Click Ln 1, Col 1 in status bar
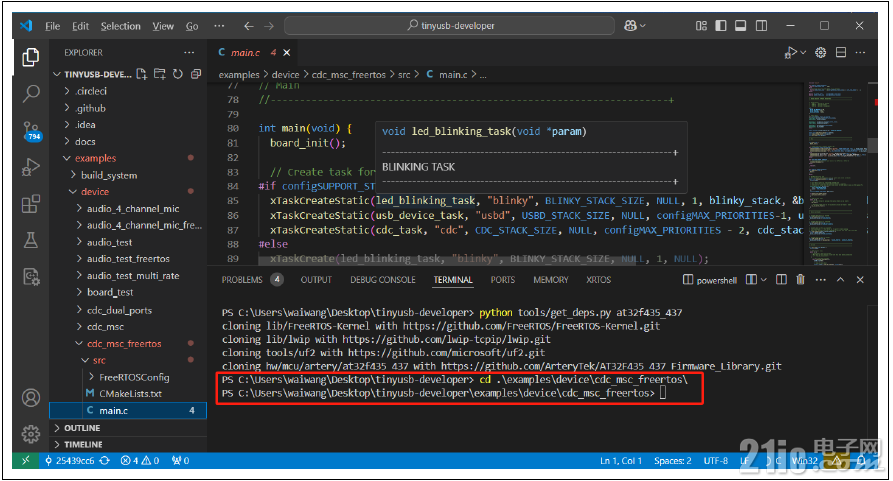This screenshot has width=893, height=481. pyautogui.click(x=621, y=461)
